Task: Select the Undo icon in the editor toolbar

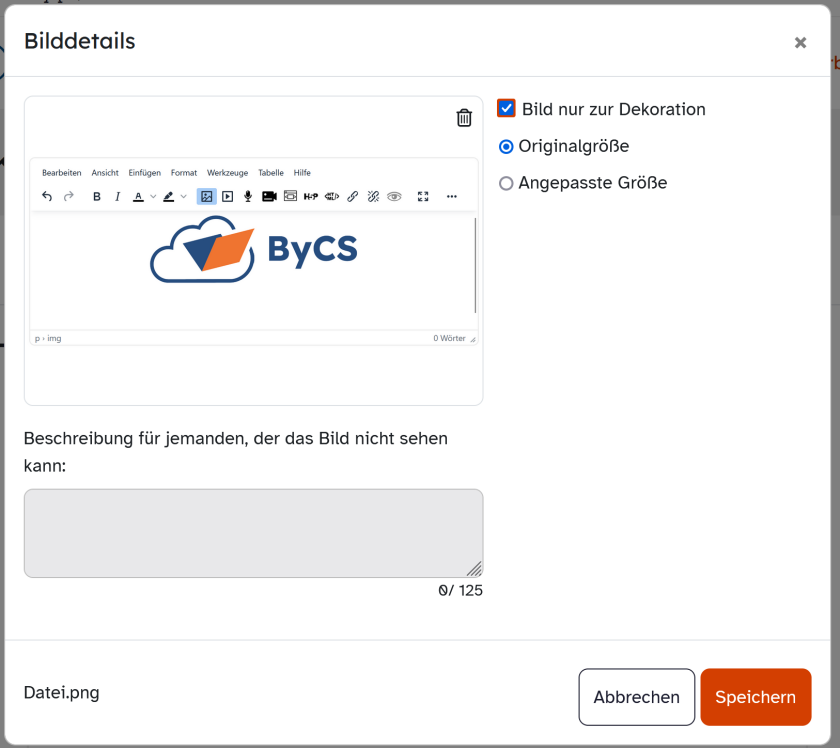Action: pos(46,196)
